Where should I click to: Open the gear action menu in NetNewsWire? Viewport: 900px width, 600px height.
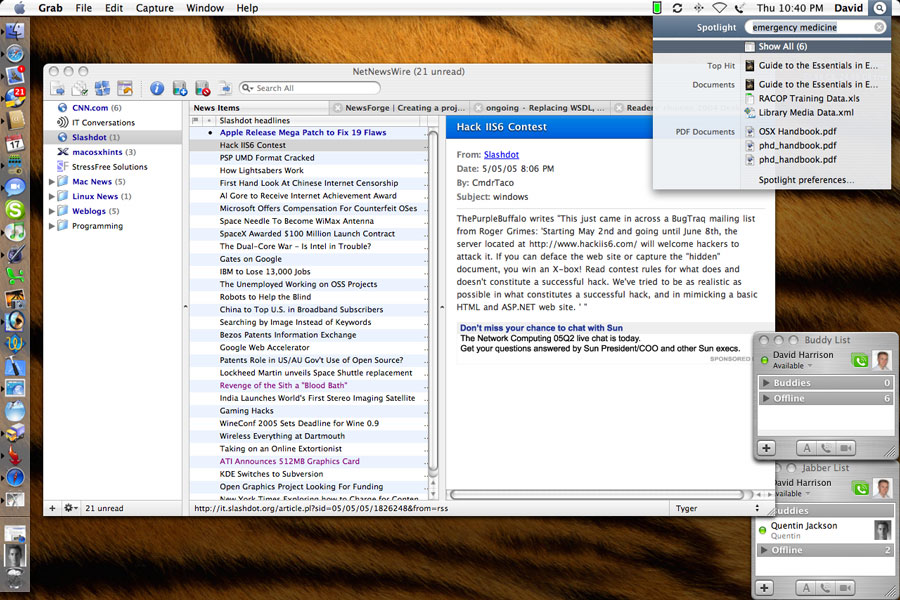tap(71, 508)
